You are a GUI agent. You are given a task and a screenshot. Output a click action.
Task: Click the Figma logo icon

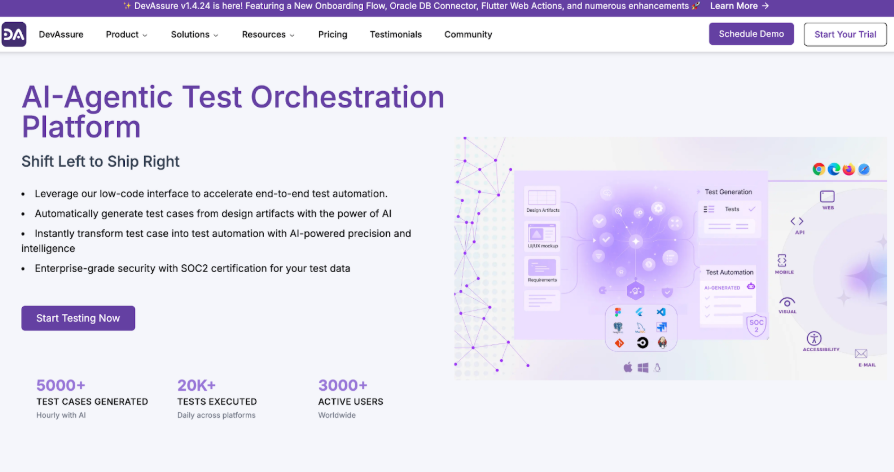(x=617, y=312)
